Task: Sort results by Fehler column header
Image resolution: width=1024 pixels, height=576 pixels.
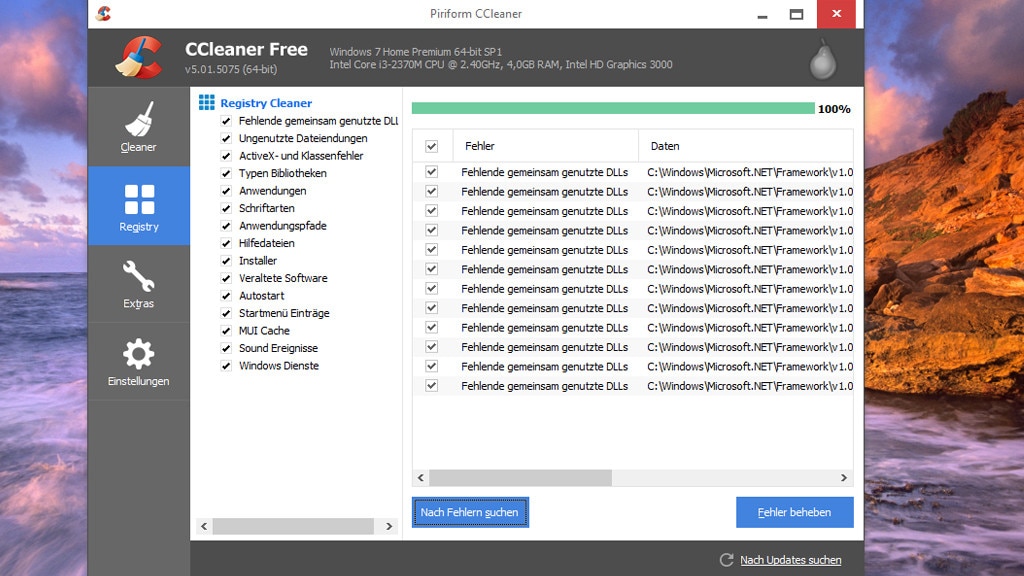Action: [x=545, y=146]
